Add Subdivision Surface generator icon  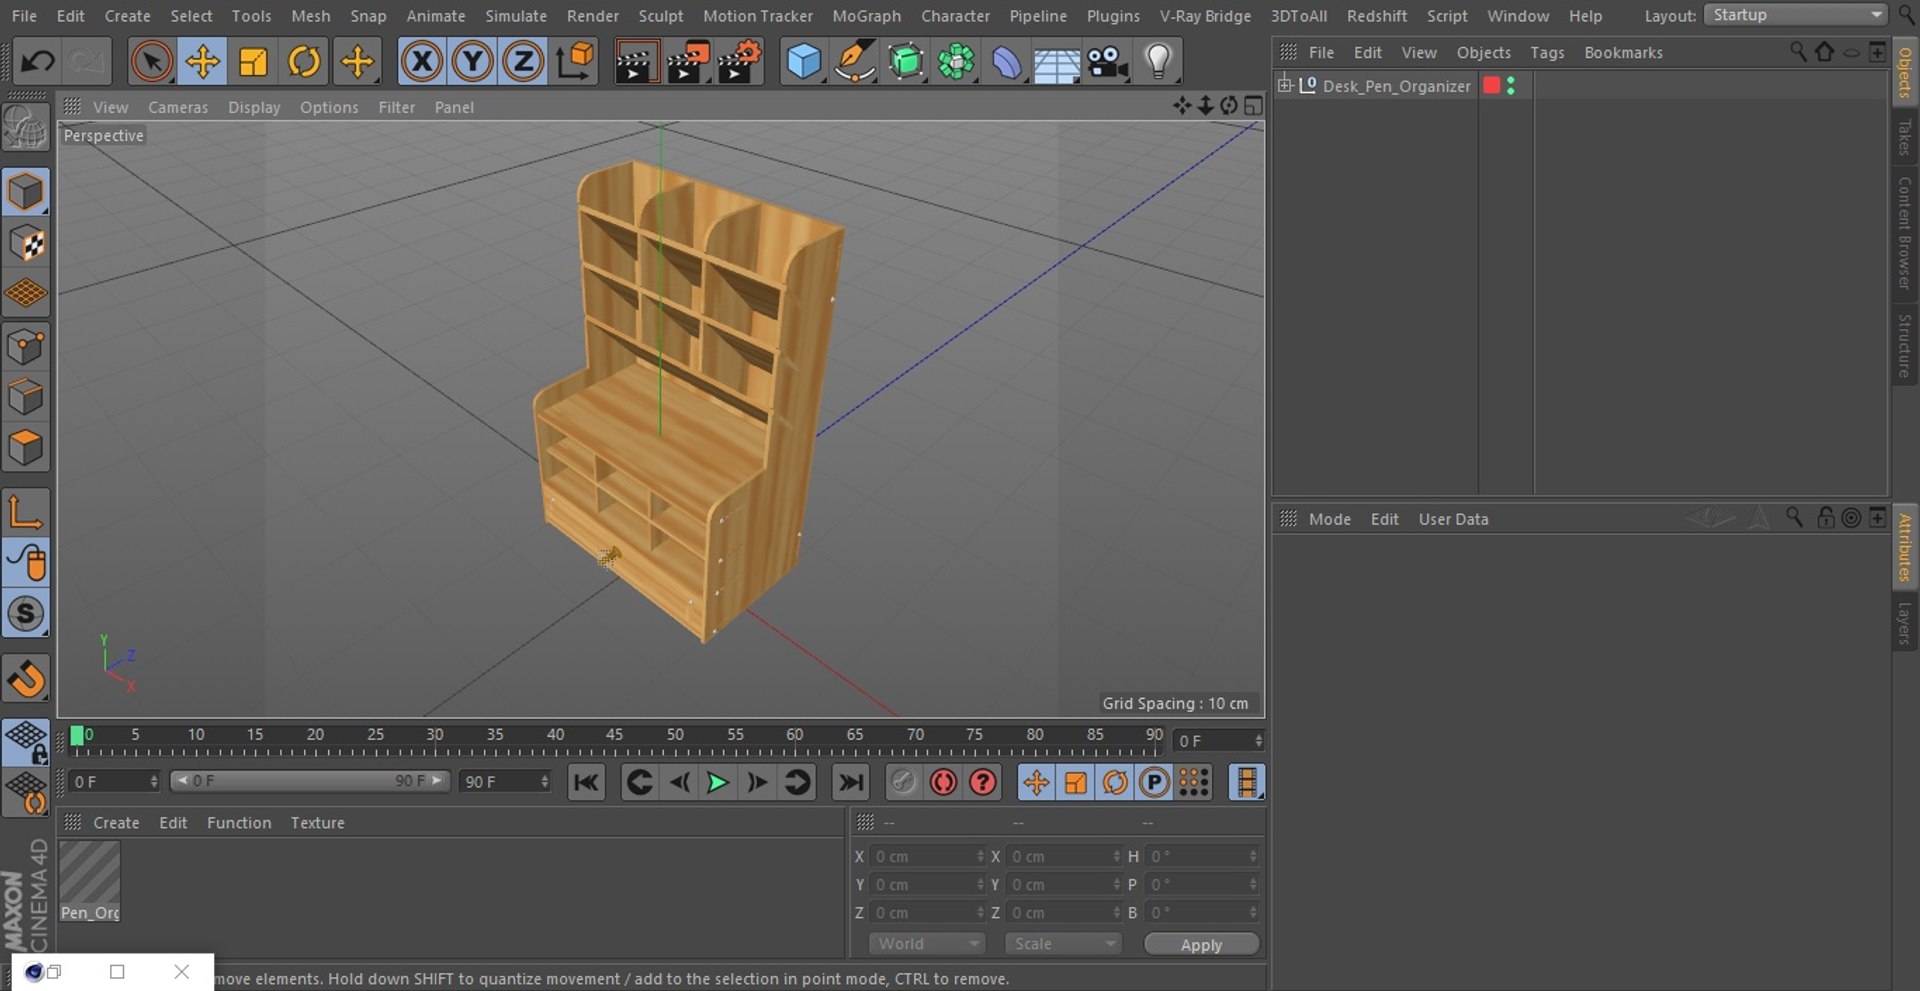coord(906,62)
